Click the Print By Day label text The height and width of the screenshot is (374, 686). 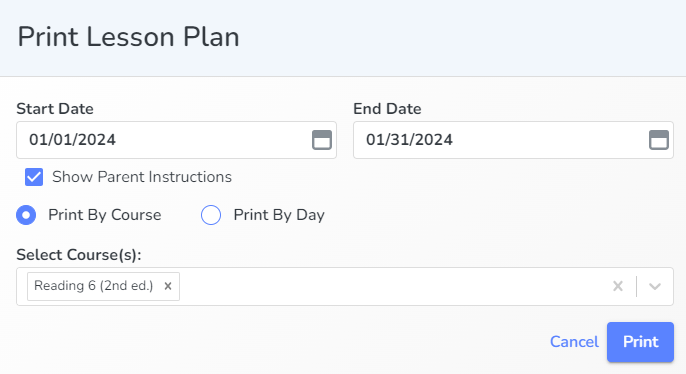click(x=279, y=215)
